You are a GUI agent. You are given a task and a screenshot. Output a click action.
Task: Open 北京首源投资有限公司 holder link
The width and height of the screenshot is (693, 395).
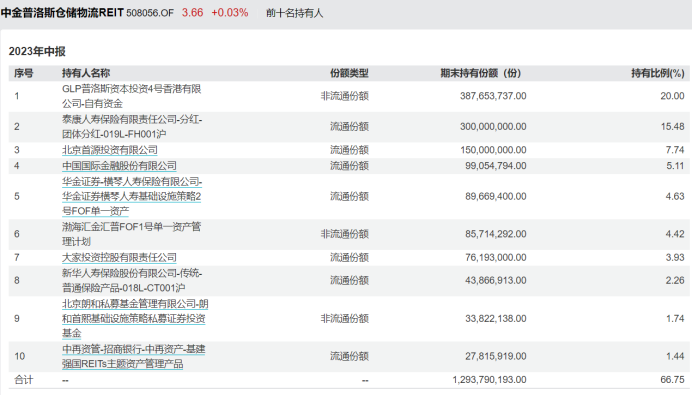point(110,150)
